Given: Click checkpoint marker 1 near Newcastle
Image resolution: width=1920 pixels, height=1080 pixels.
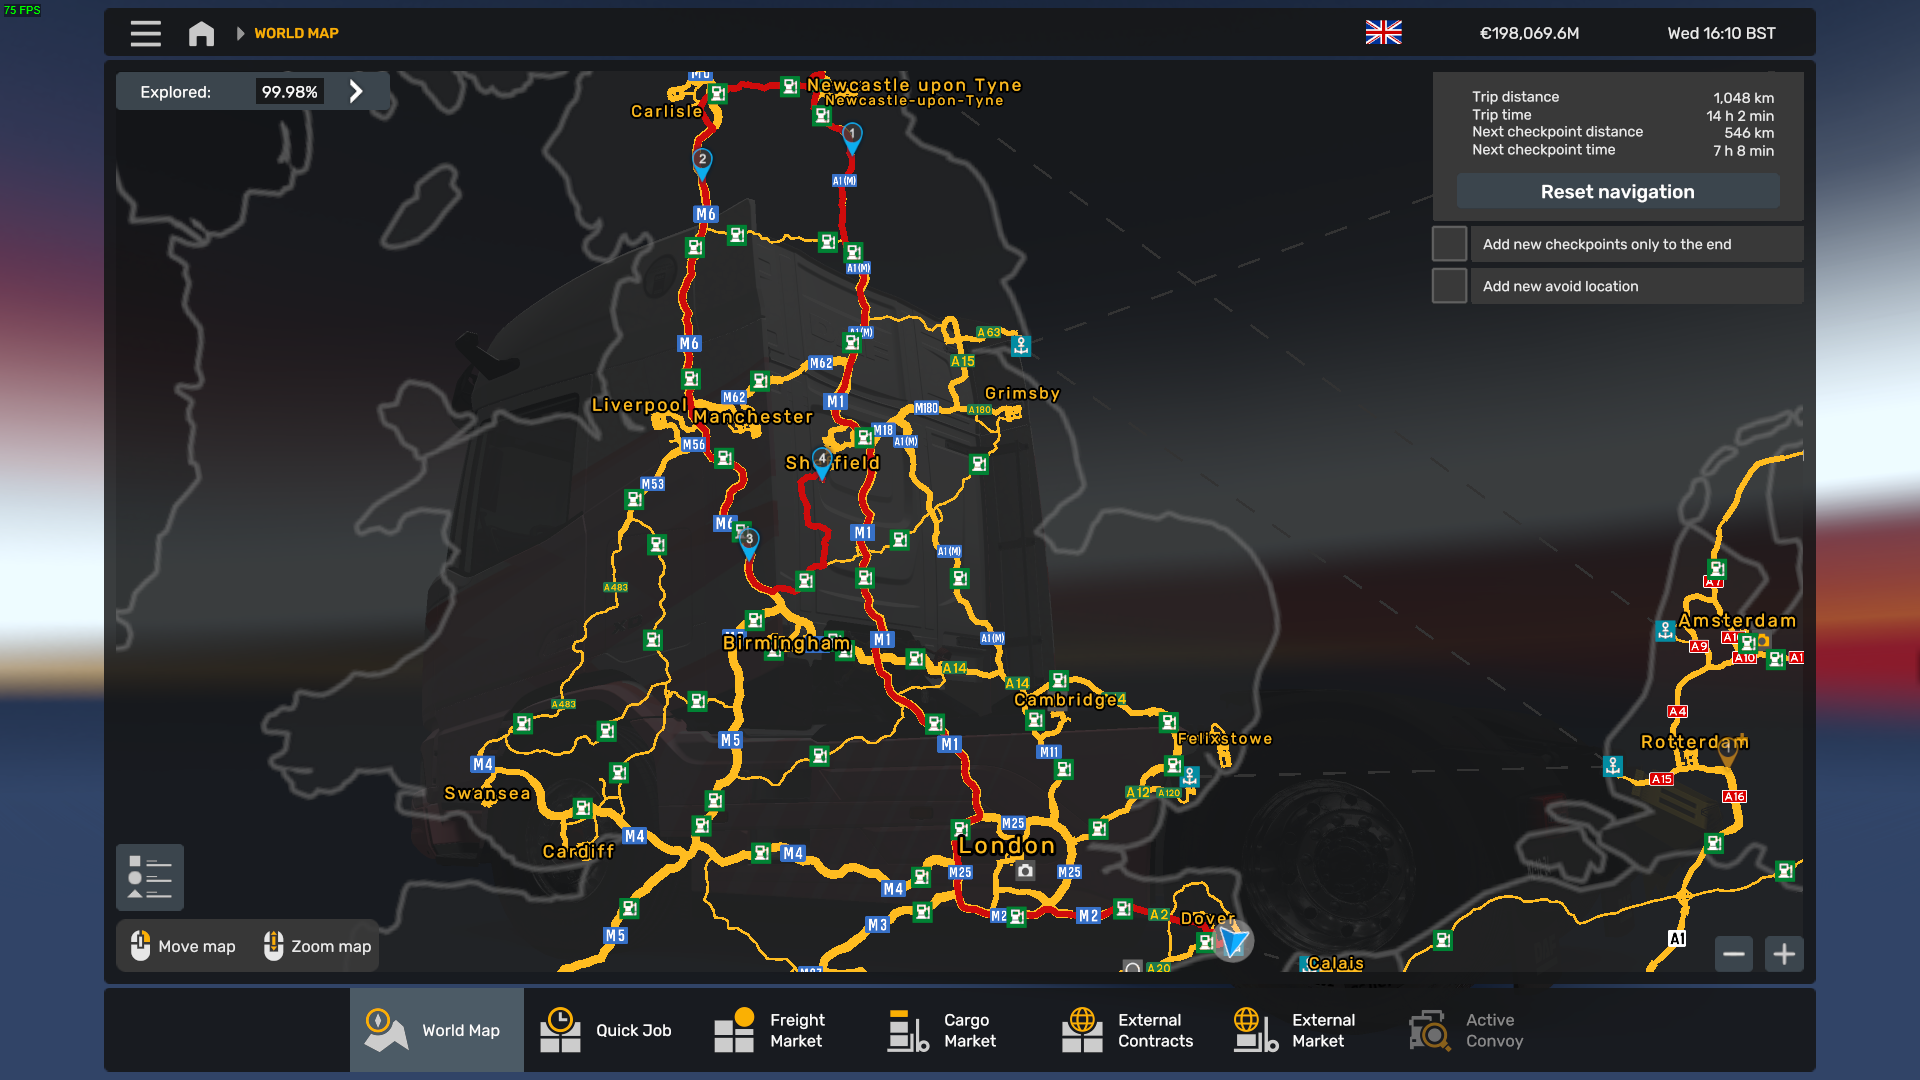Looking at the screenshot, I should point(852,136).
